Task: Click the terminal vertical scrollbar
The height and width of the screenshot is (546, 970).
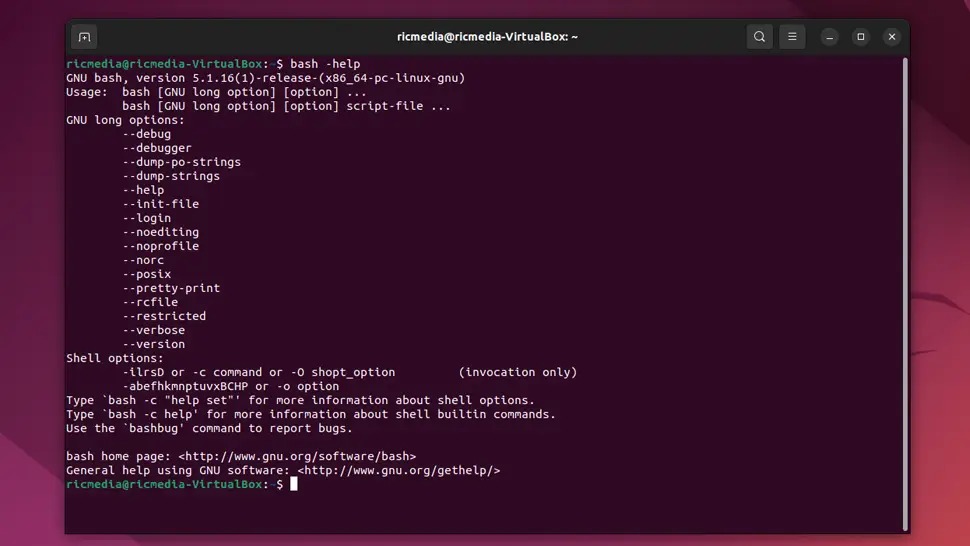Action: click(x=905, y=294)
